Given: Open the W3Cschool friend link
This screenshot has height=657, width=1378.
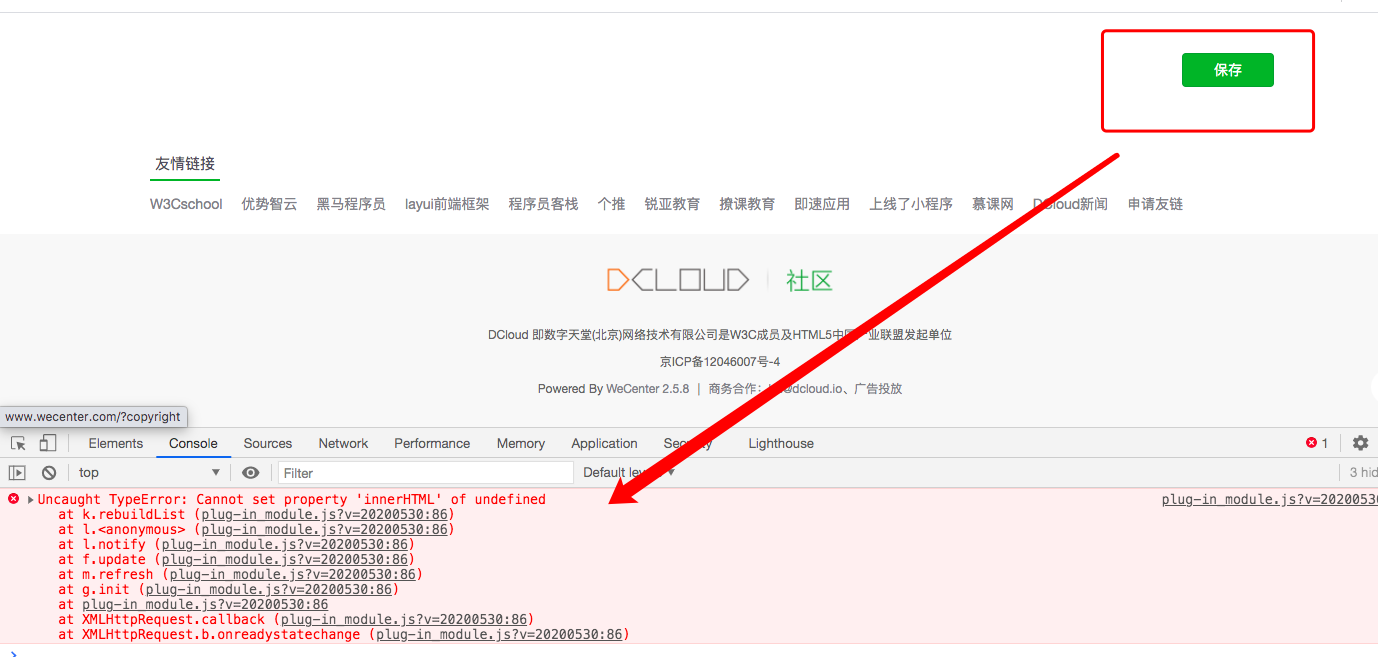Looking at the screenshot, I should 186,204.
